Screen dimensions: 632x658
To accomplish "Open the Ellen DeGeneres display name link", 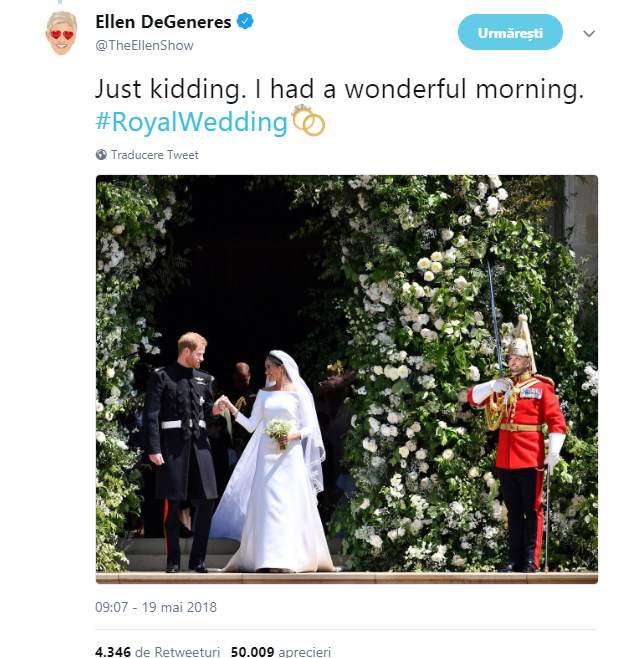I will [164, 23].
